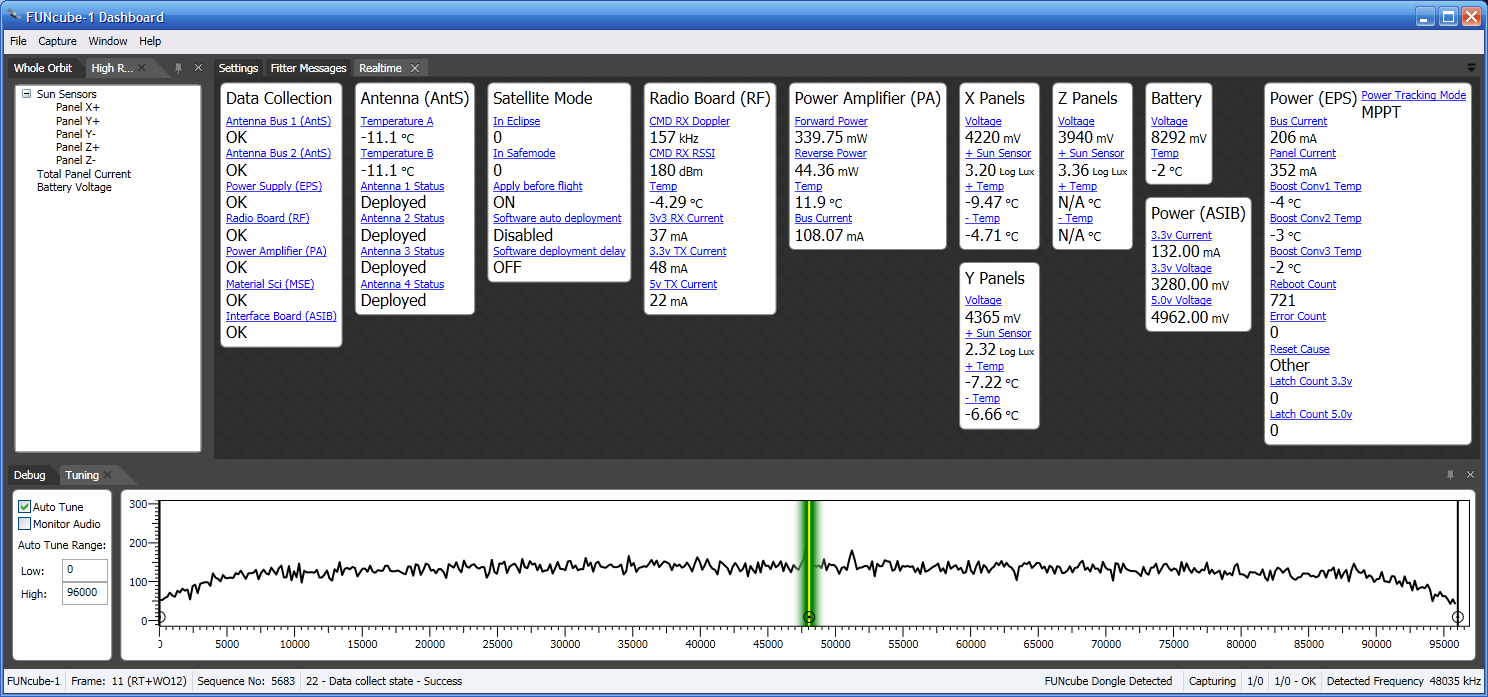Click the Boost Conv2 Temp link
The height and width of the screenshot is (697, 1488).
pyautogui.click(x=1315, y=218)
